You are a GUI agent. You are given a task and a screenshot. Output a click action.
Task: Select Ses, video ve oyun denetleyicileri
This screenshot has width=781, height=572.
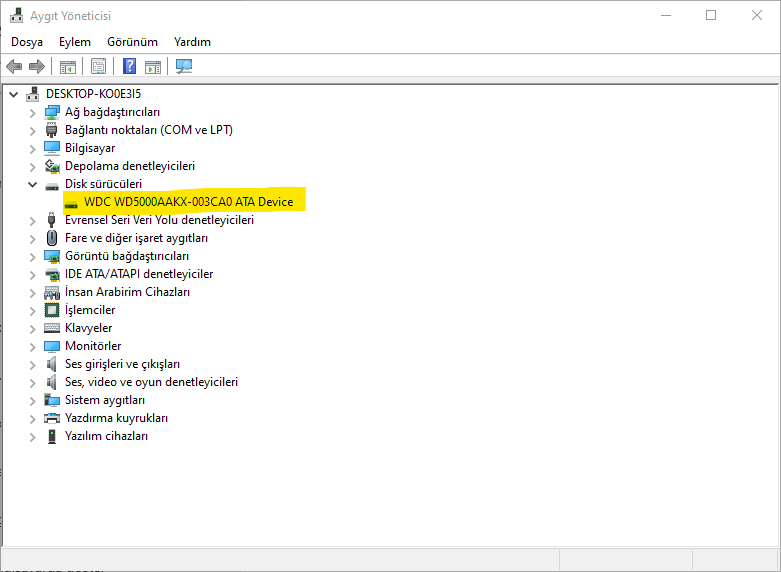(x=151, y=382)
